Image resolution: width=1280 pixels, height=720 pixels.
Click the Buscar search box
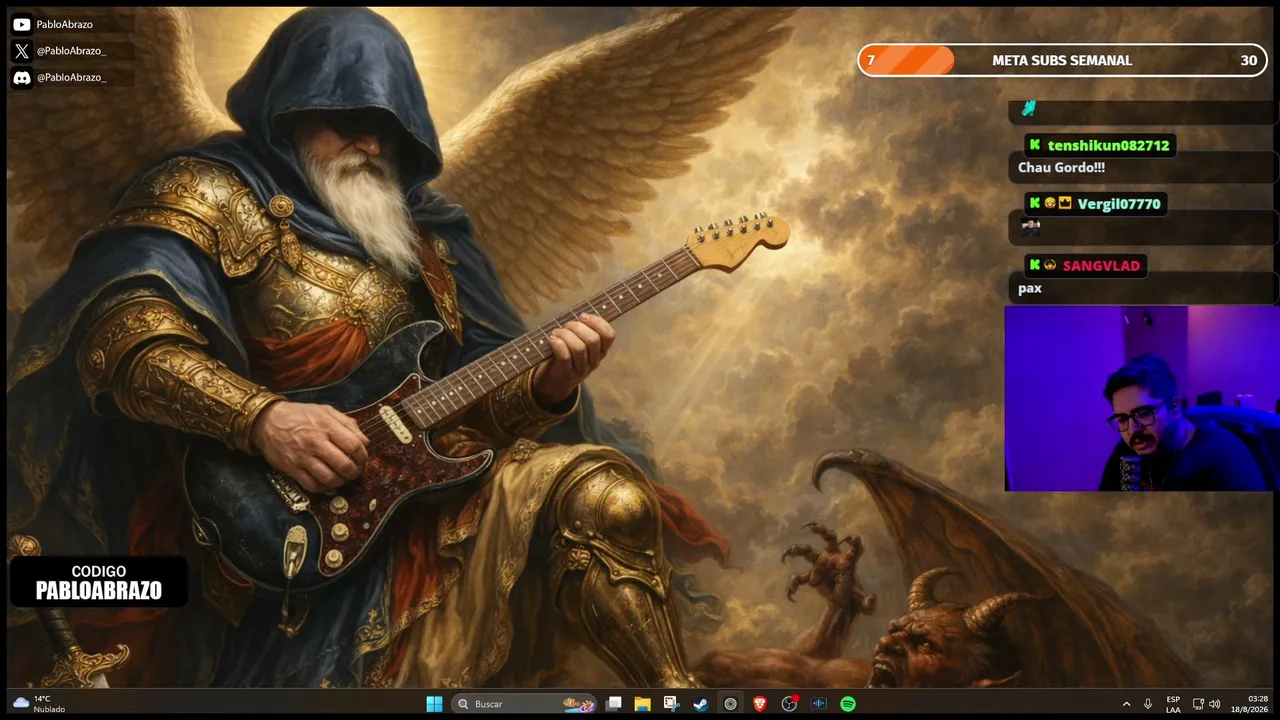524,704
